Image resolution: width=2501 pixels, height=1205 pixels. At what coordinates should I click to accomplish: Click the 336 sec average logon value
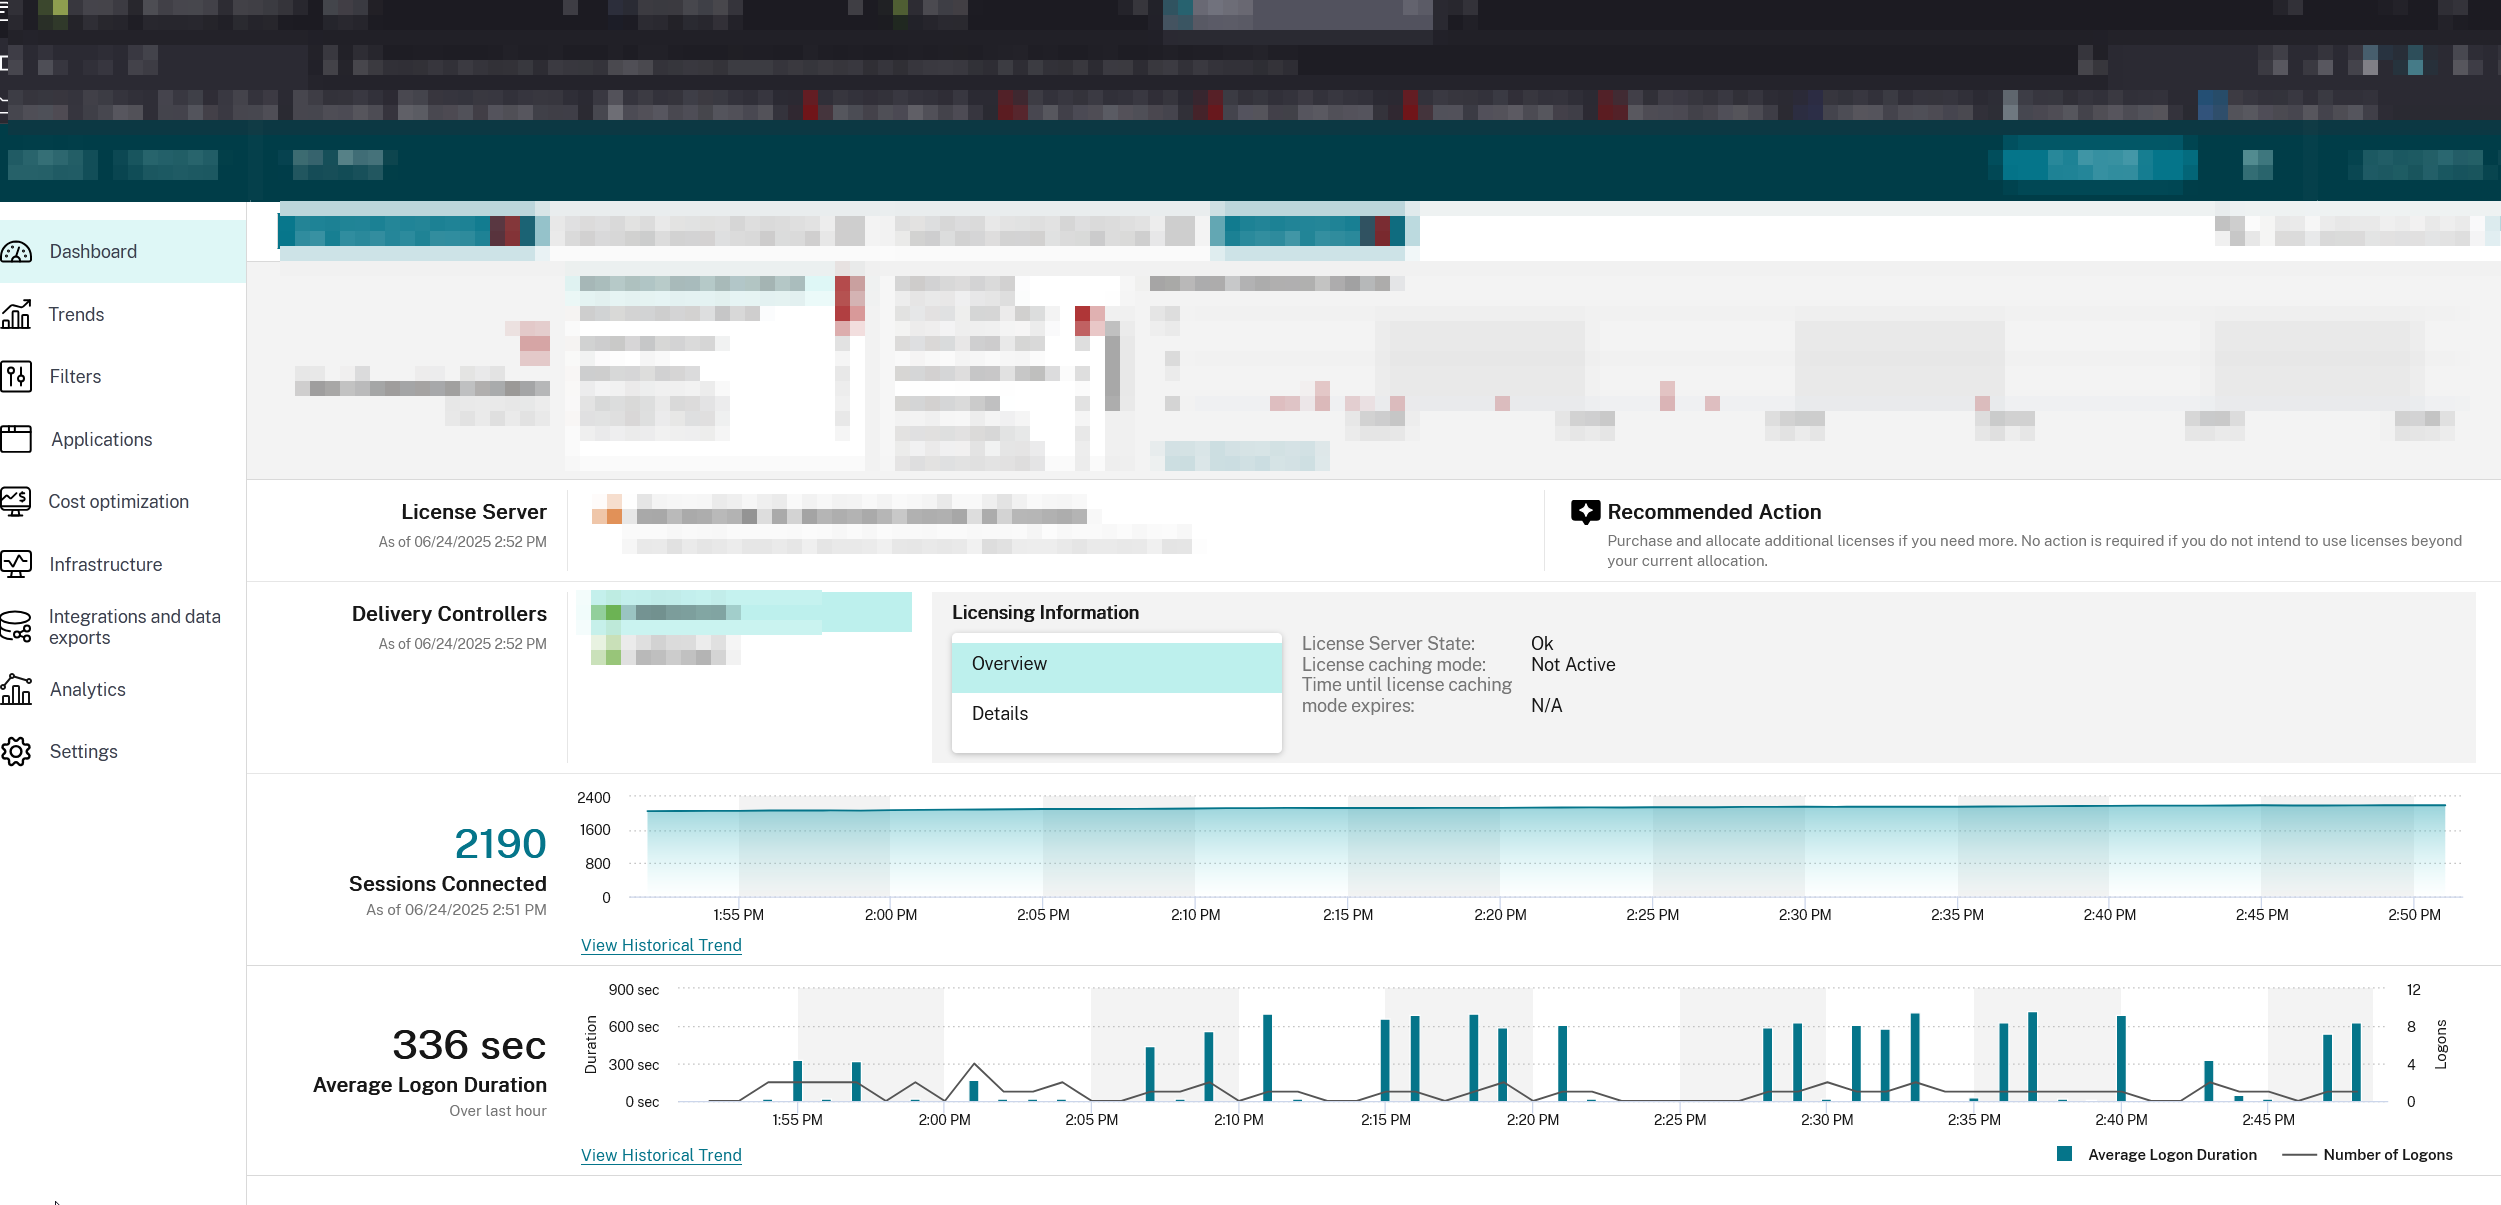(x=469, y=1046)
